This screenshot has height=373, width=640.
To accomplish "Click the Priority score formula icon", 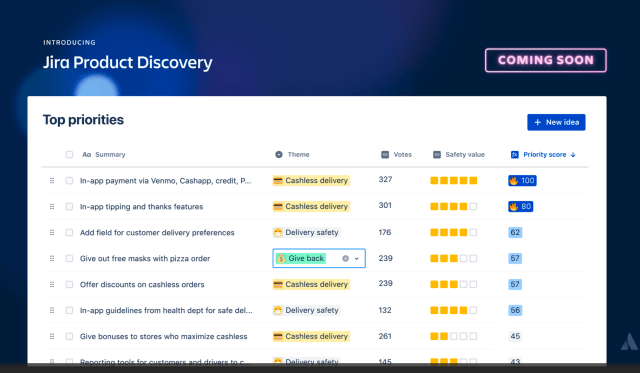I will (515, 155).
